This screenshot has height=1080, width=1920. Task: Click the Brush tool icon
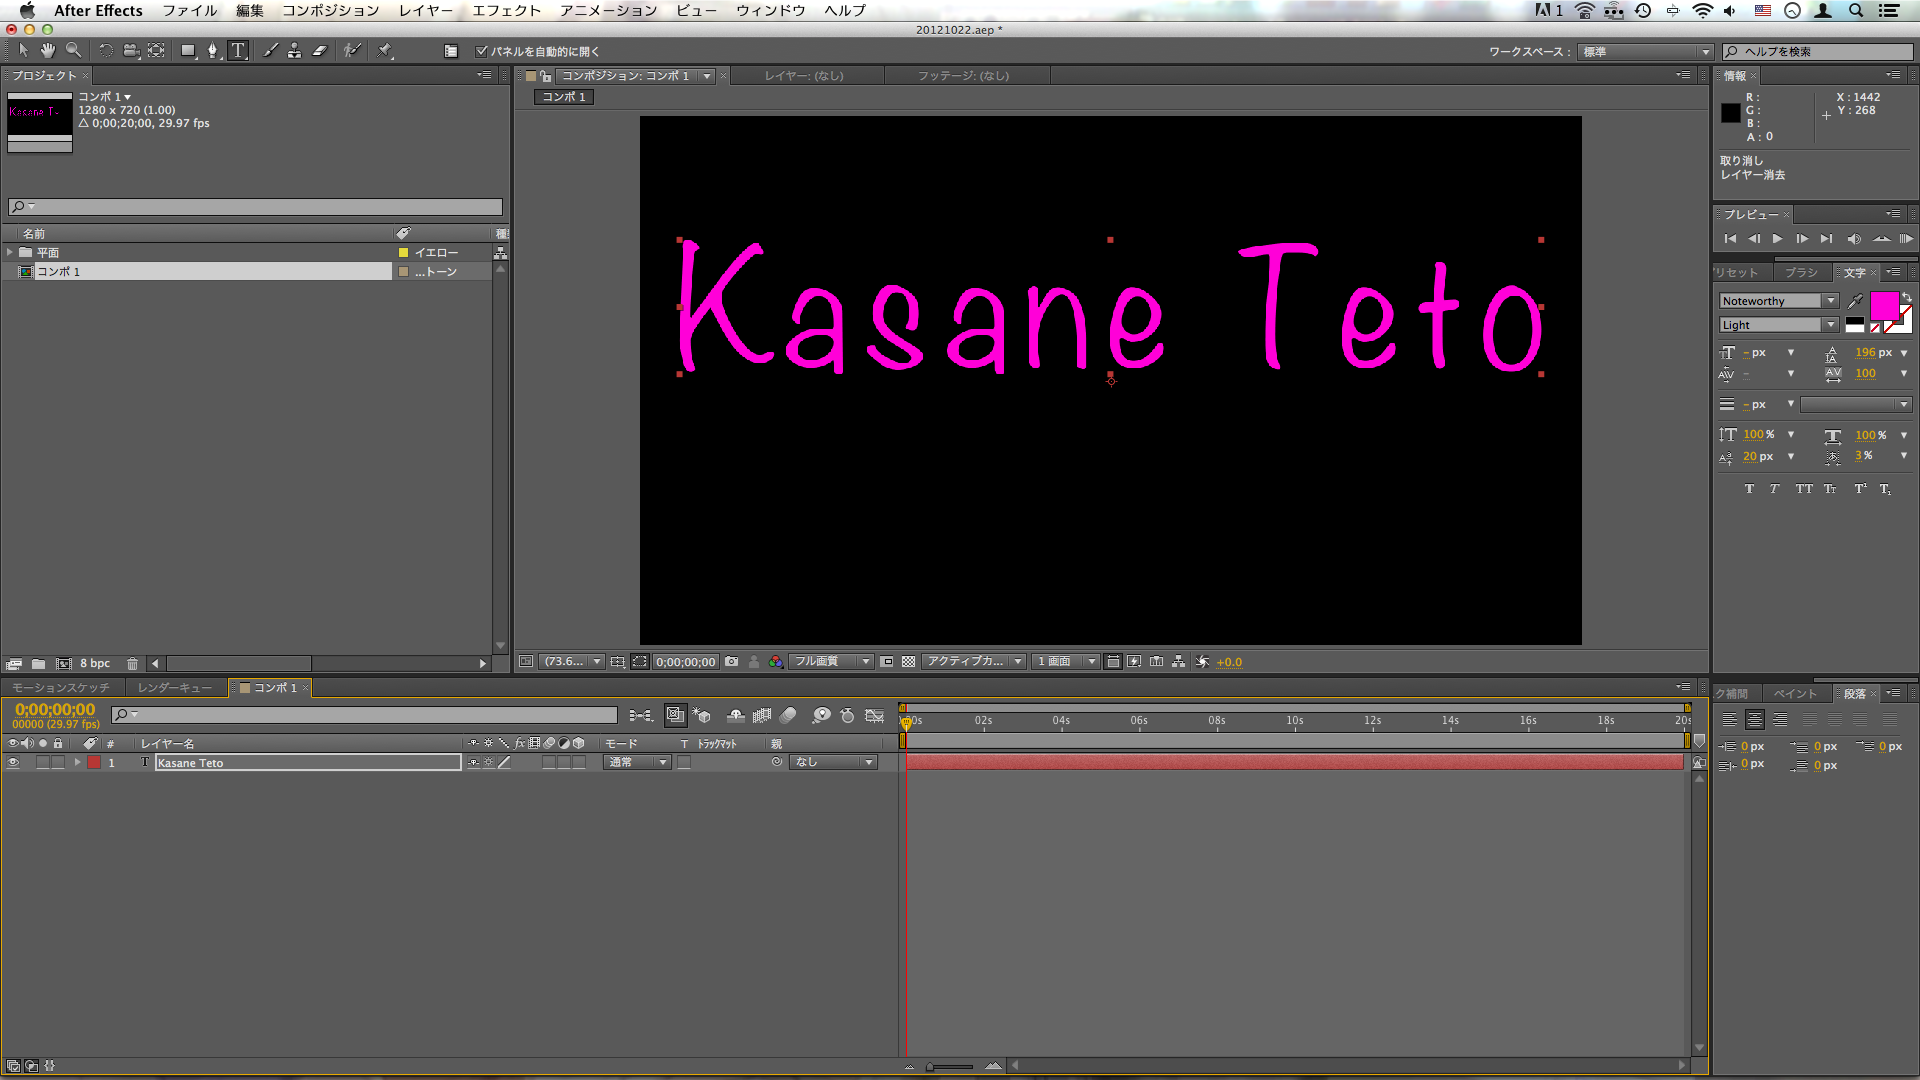268,50
